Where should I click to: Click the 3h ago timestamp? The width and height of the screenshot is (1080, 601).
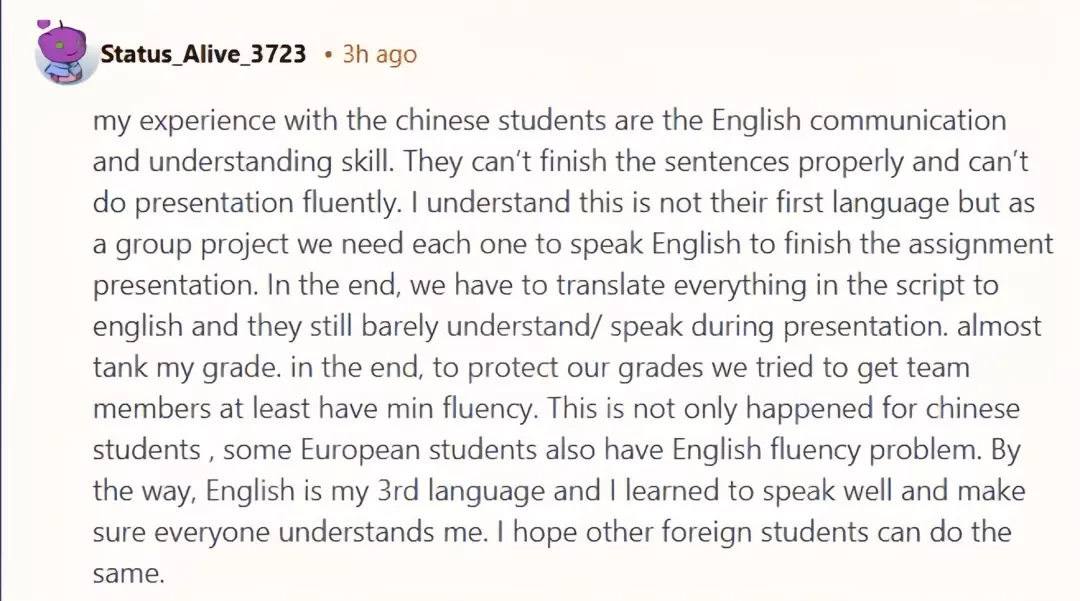pos(380,54)
